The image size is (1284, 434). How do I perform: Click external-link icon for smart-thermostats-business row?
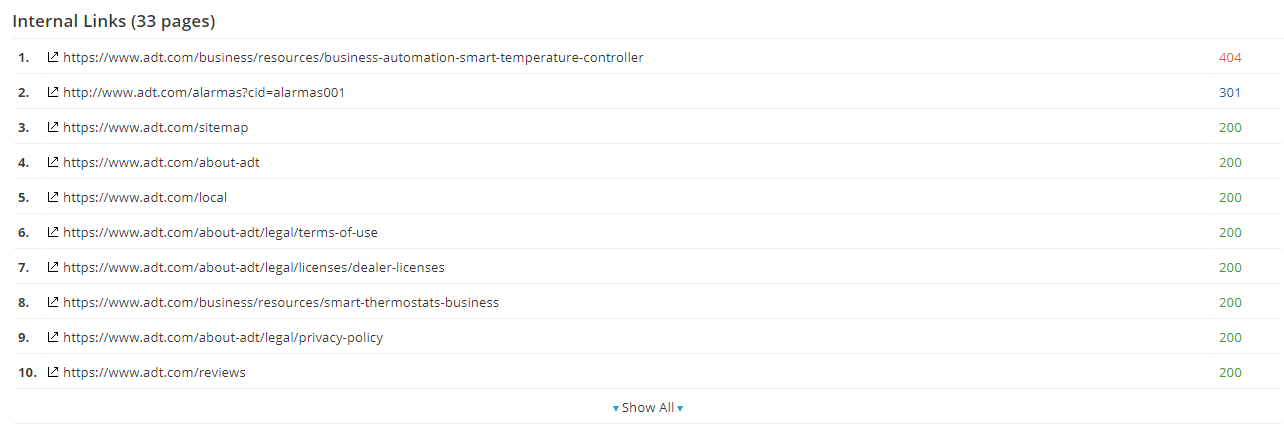(x=53, y=303)
